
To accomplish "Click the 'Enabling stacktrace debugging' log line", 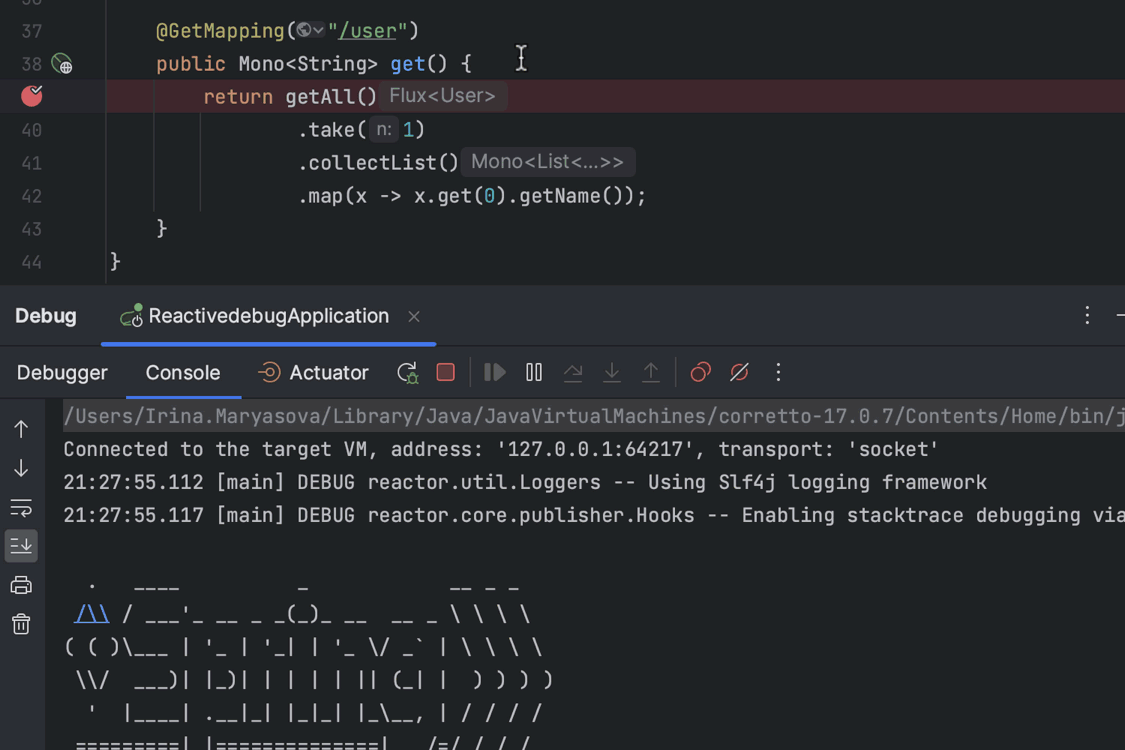I will (x=594, y=515).
